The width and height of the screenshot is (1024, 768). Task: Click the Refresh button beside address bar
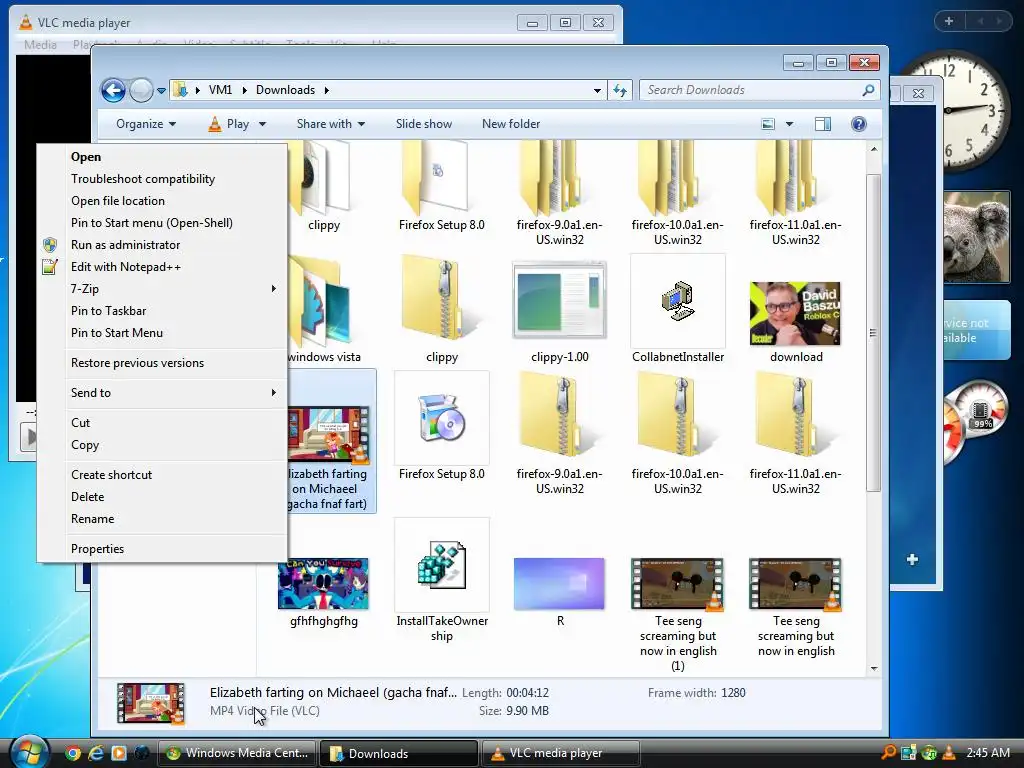(620, 90)
